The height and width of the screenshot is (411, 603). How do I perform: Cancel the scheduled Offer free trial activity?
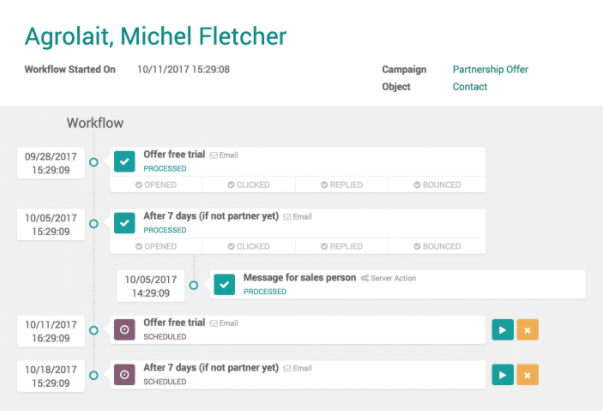click(528, 330)
